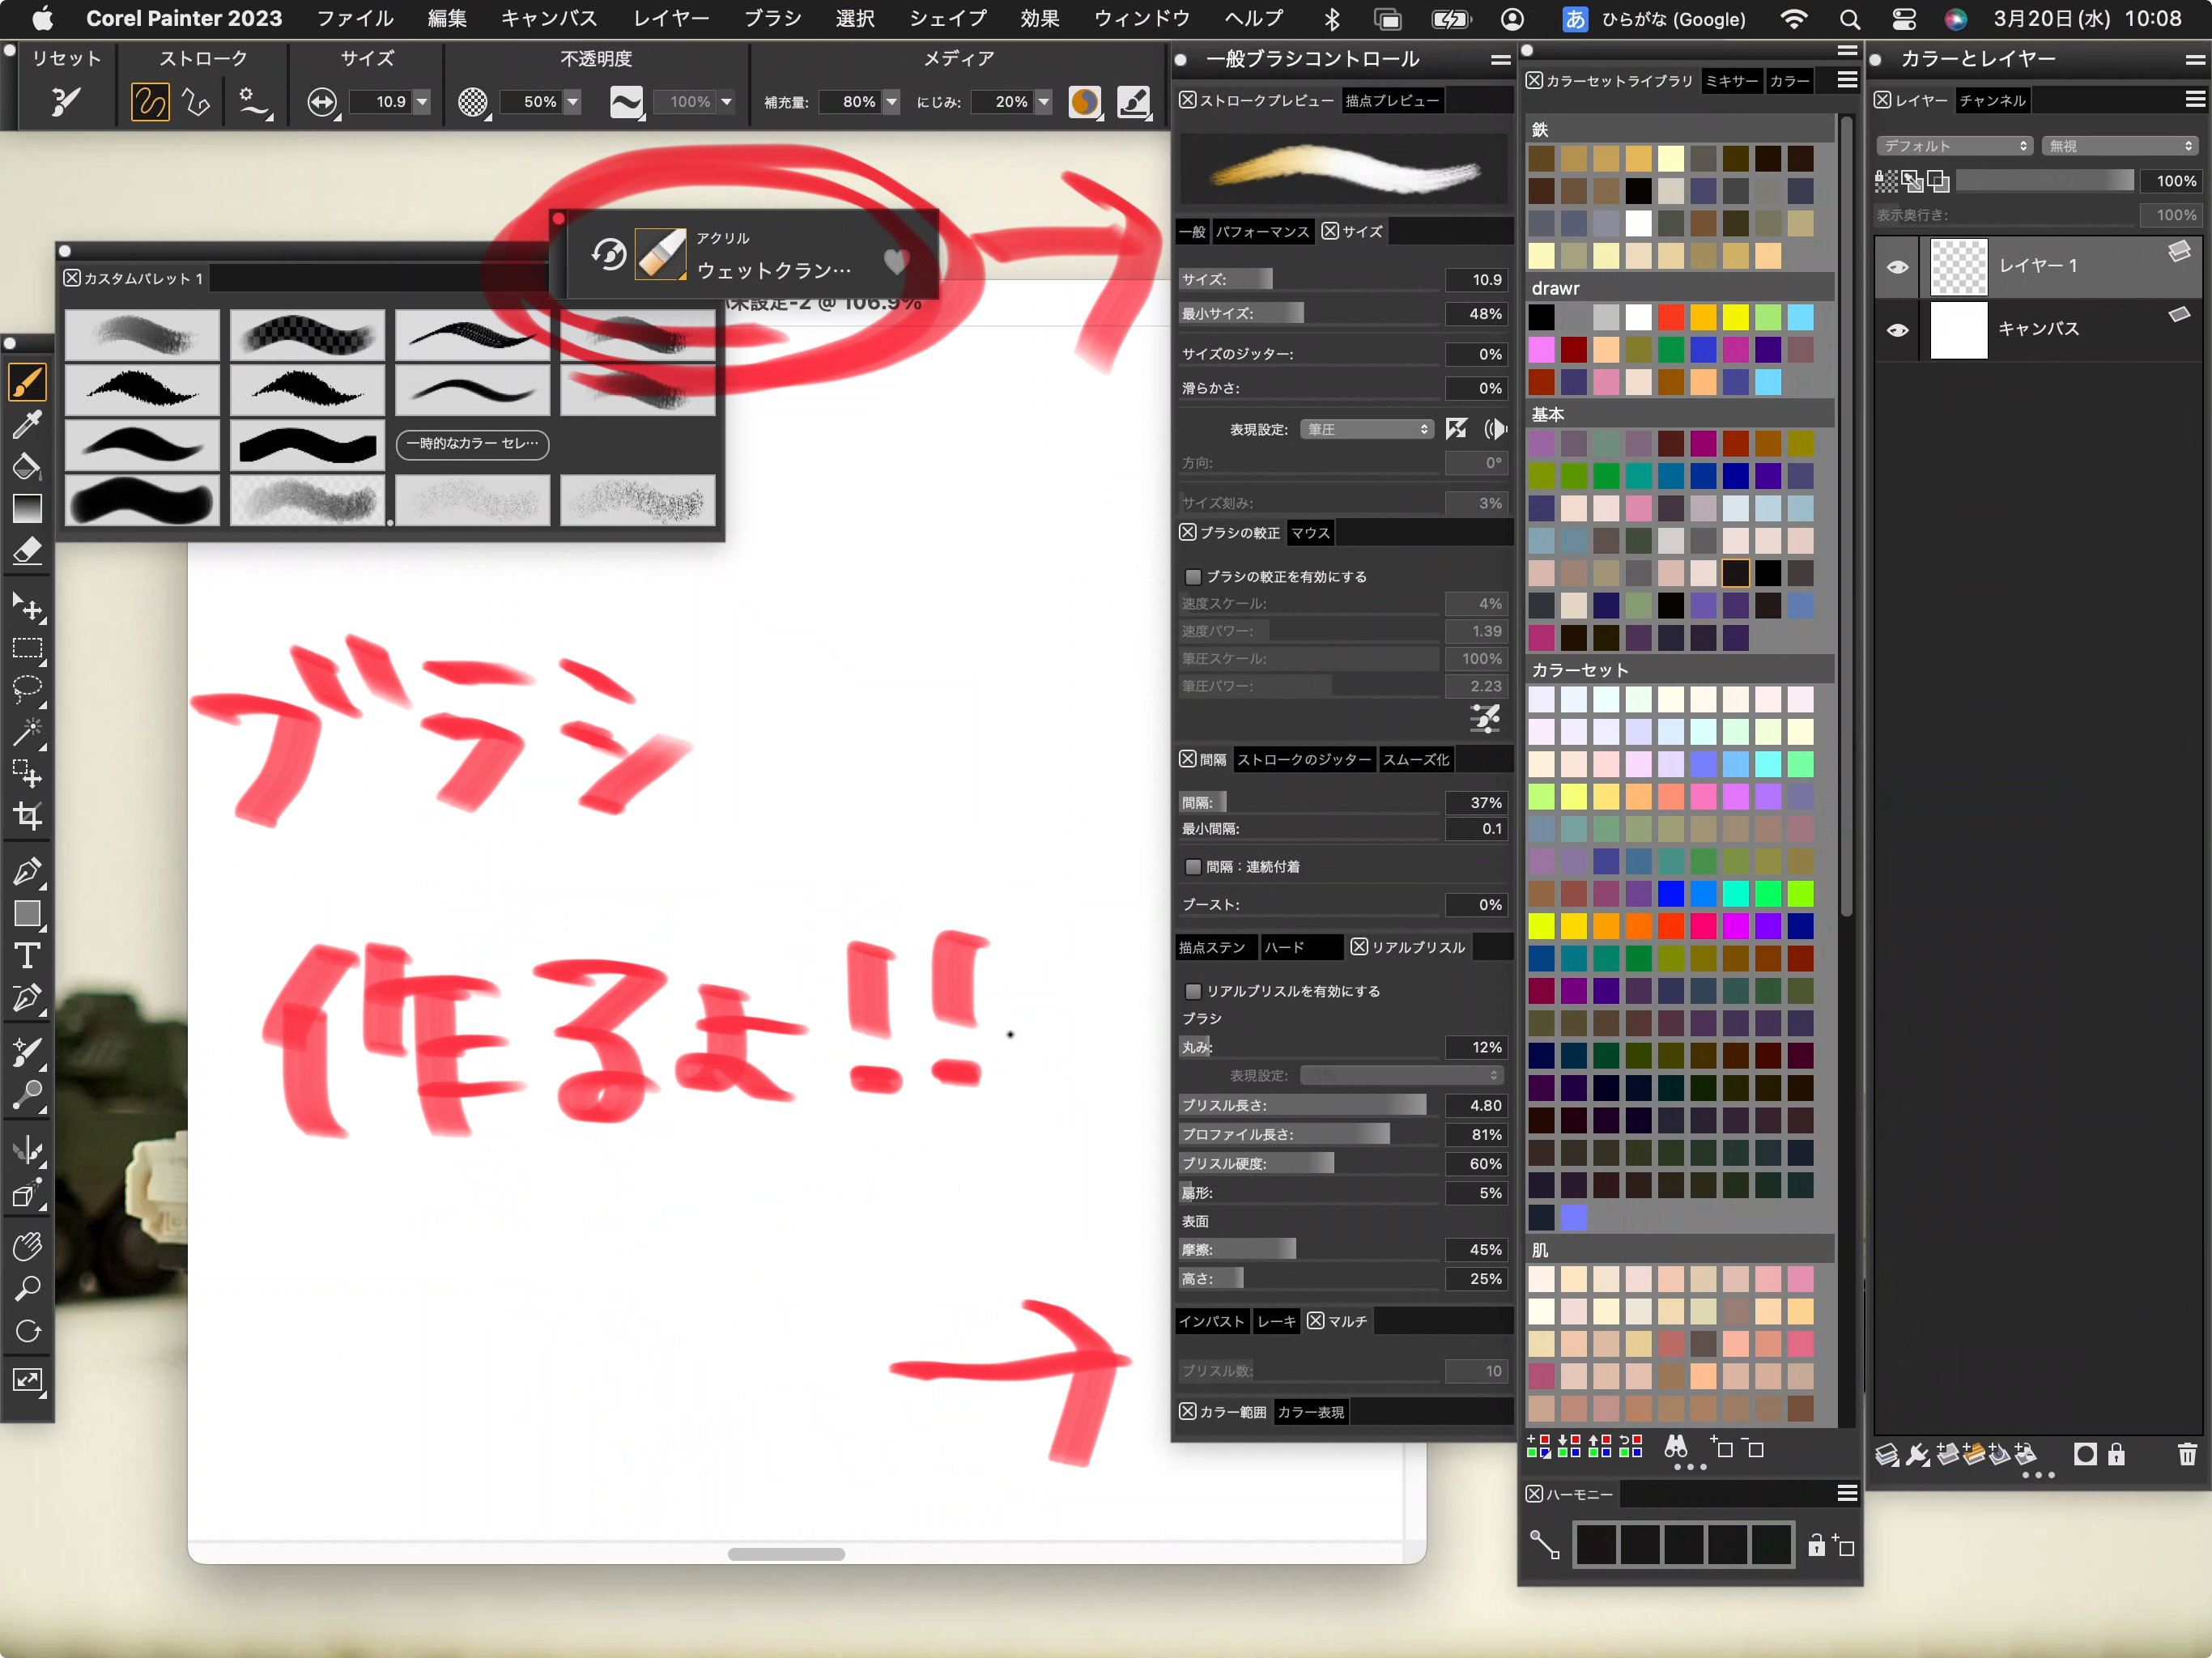The height and width of the screenshot is (1658, 2212).
Task: Select the Paint Bucket tool
Action: [27, 466]
